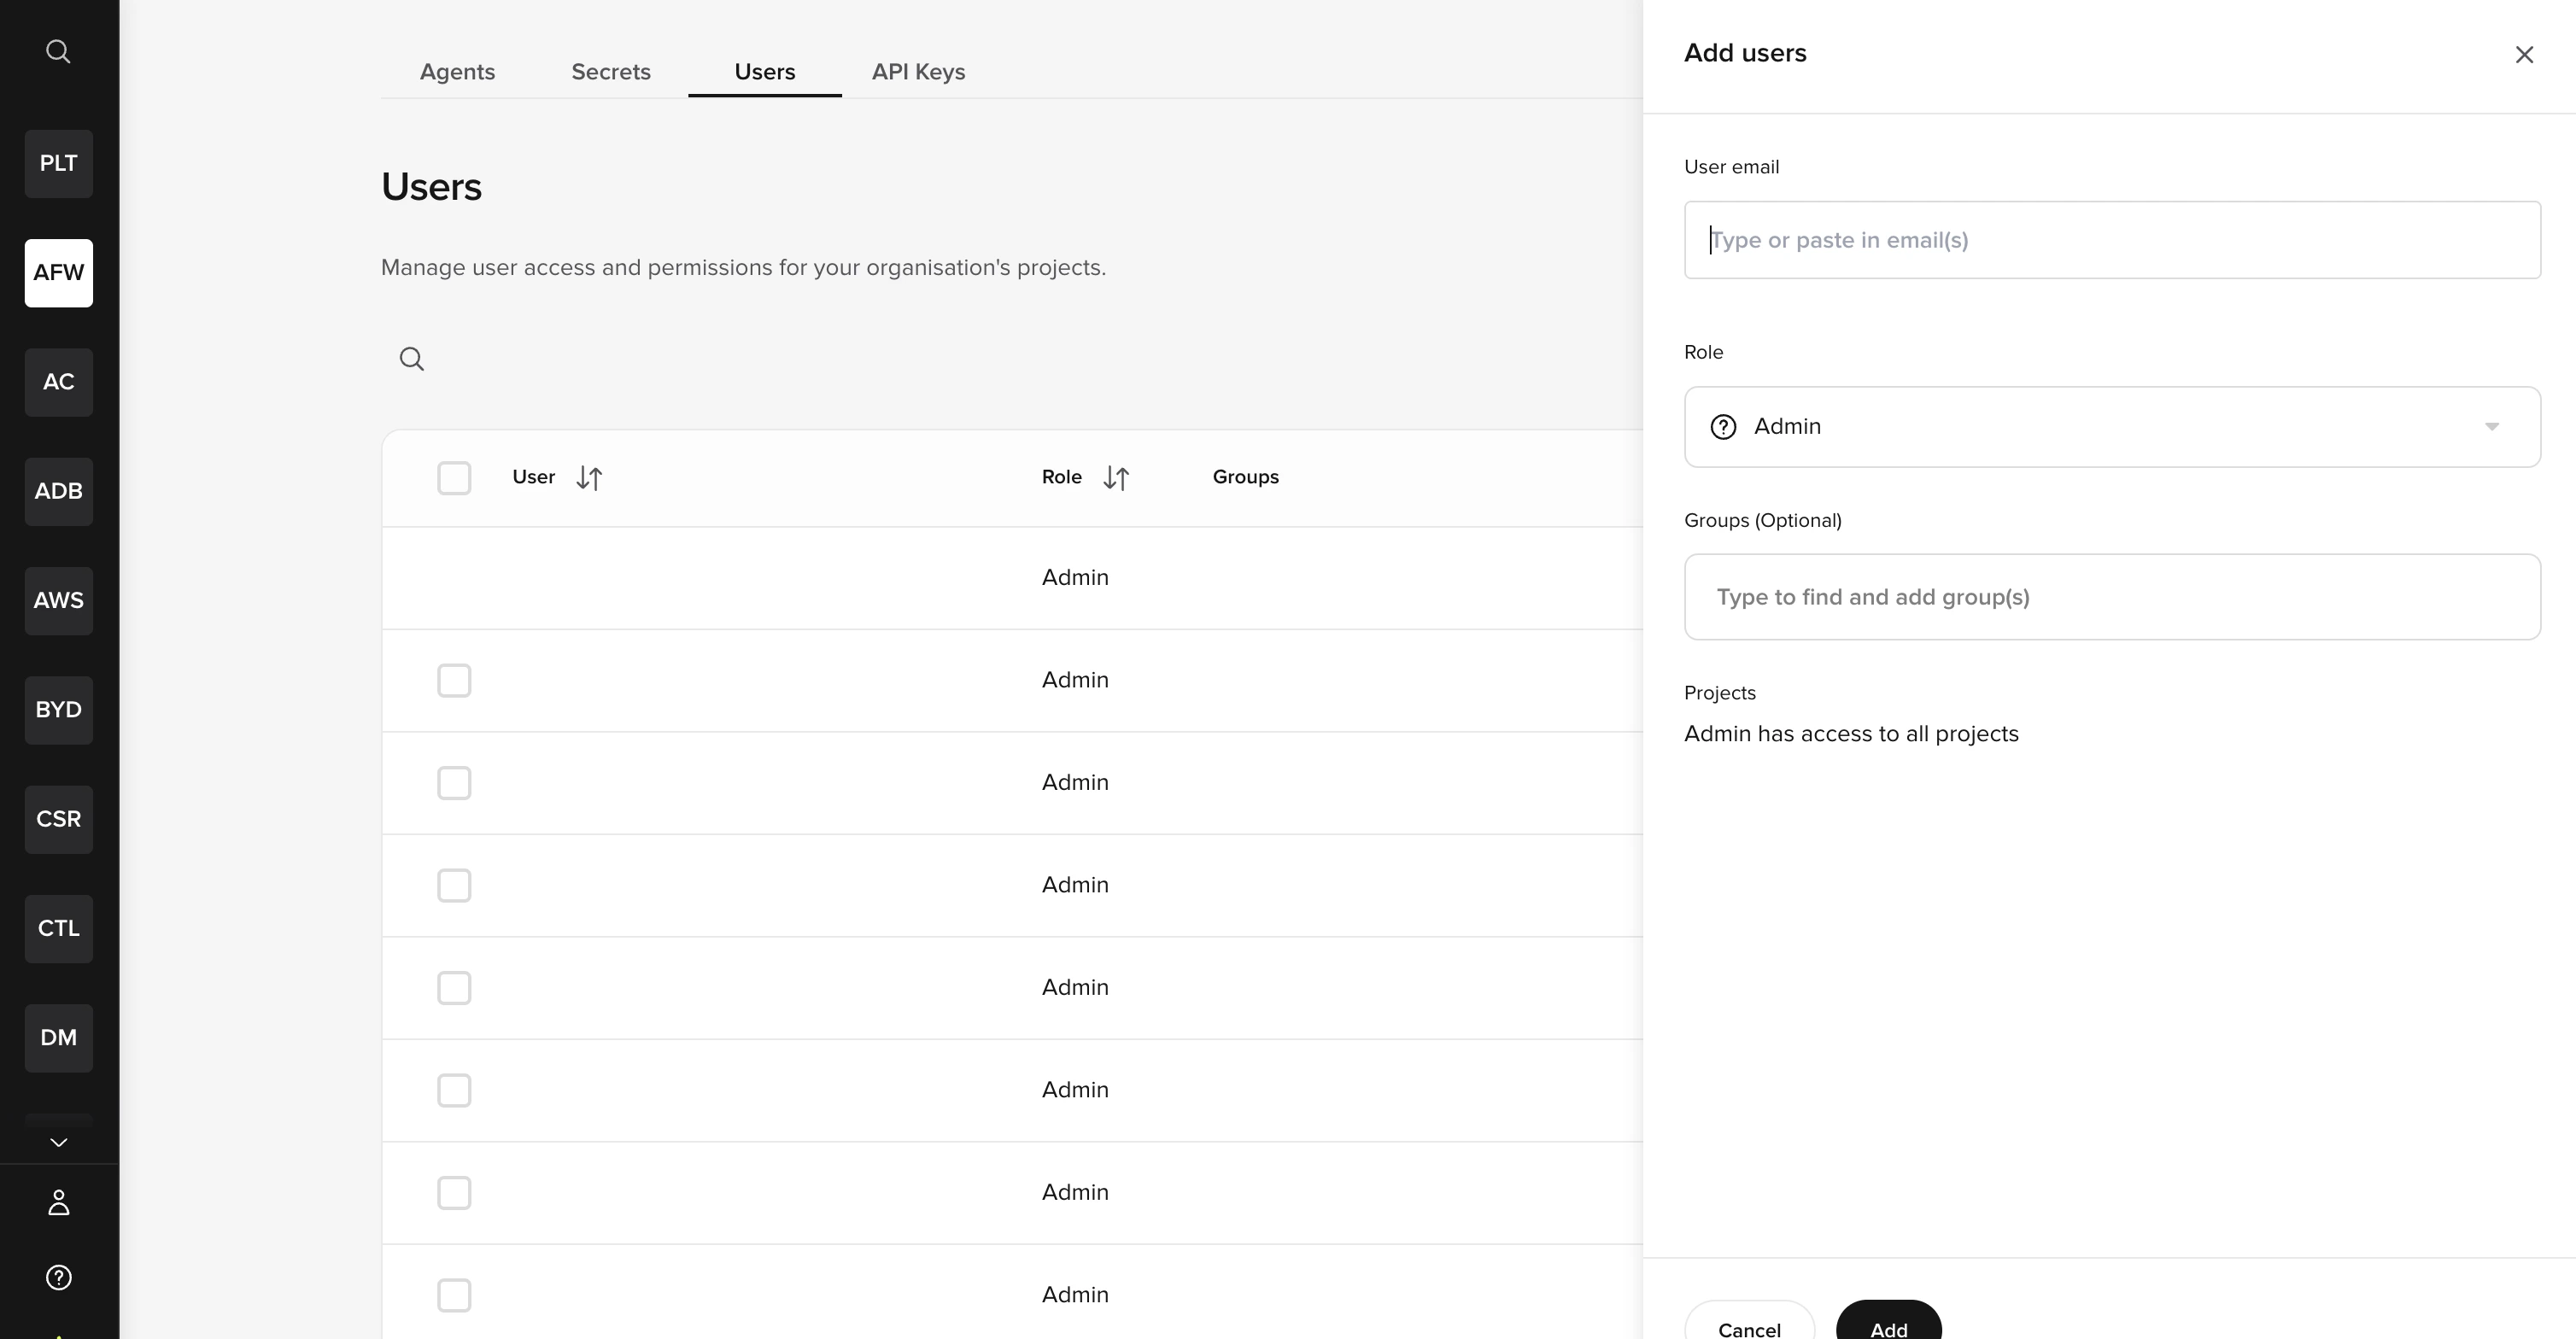Switch to the Agents tab

457,72
